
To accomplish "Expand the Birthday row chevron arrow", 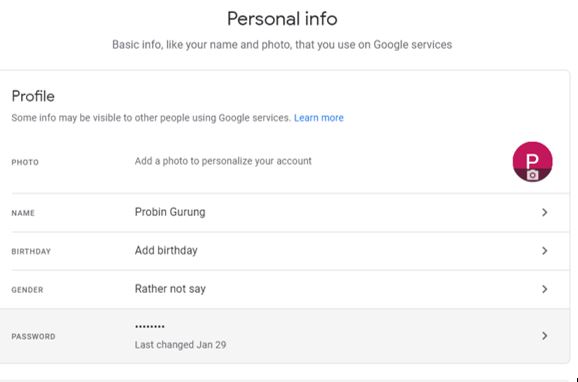I will 544,251.
